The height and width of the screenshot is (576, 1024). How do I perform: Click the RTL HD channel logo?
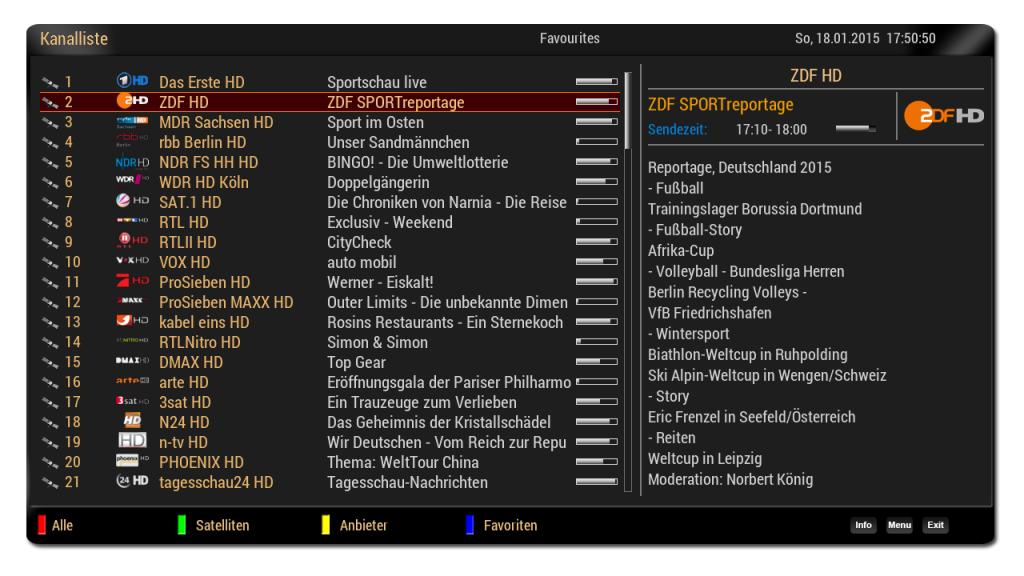(132, 221)
